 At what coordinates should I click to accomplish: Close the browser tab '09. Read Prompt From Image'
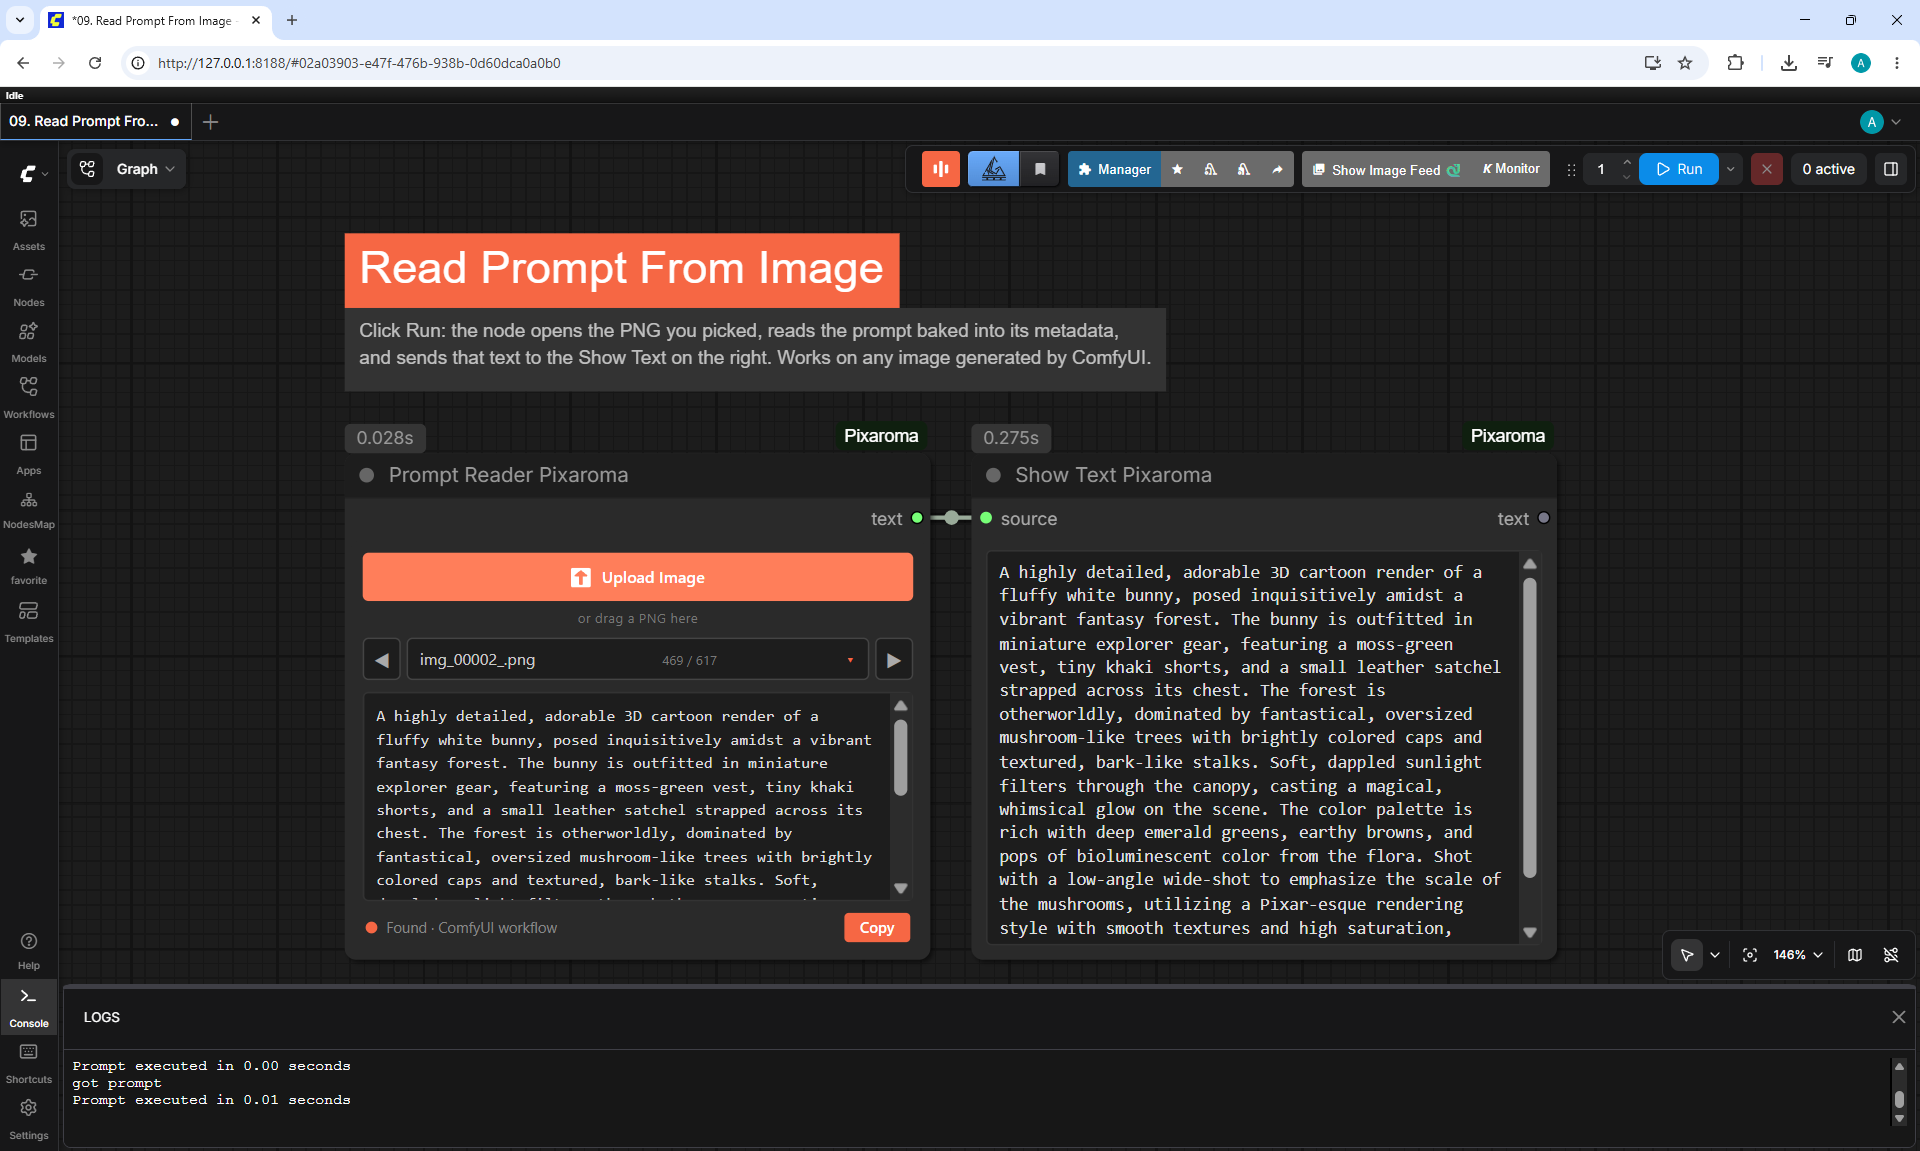tap(256, 20)
